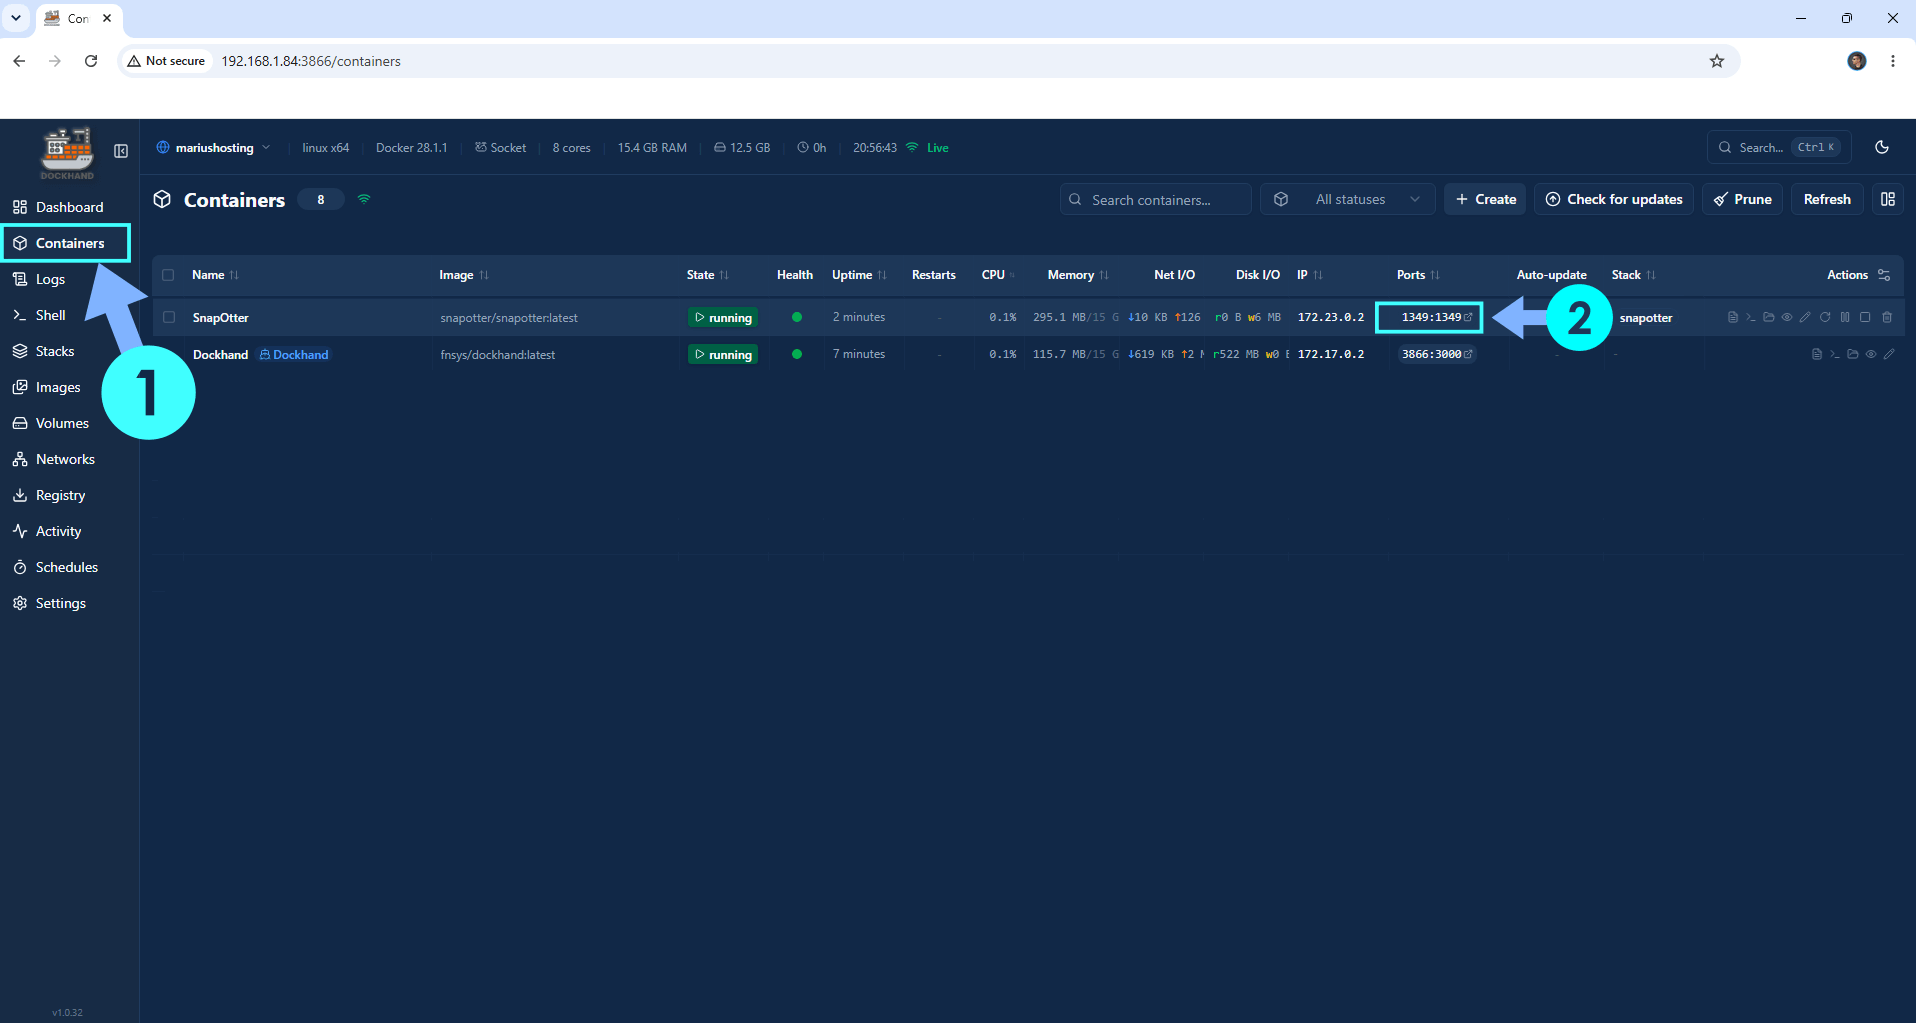Open column settings icon next to Actions
This screenshot has width=1916, height=1023.
click(1884, 275)
